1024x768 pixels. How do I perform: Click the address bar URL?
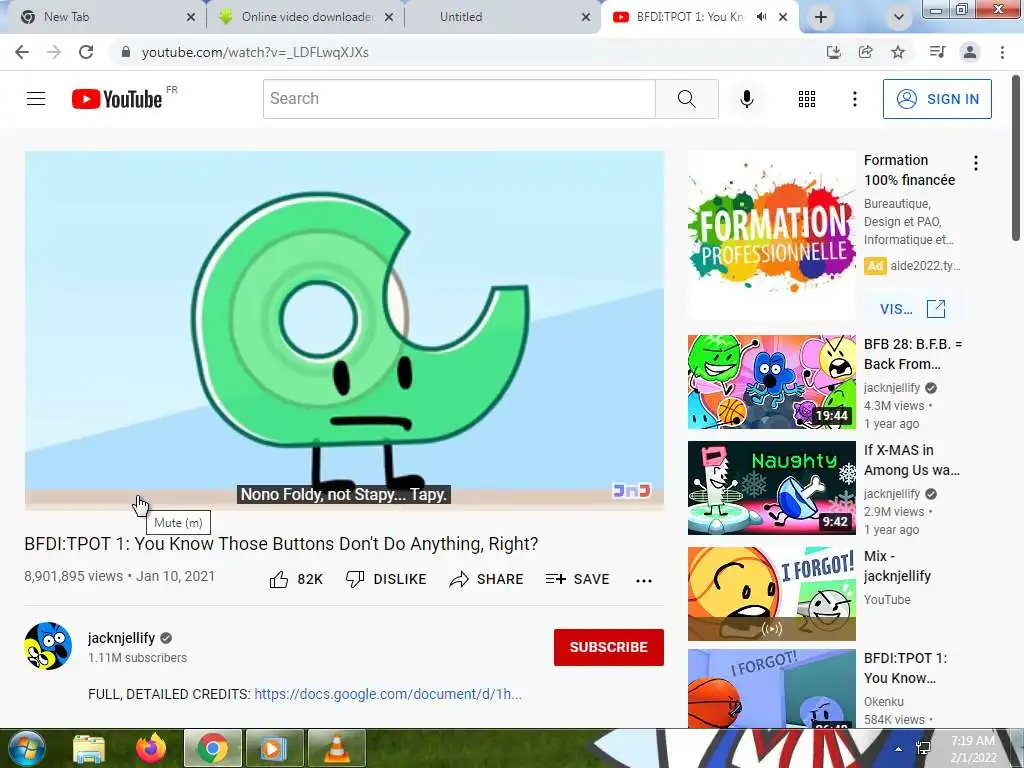[255, 52]
